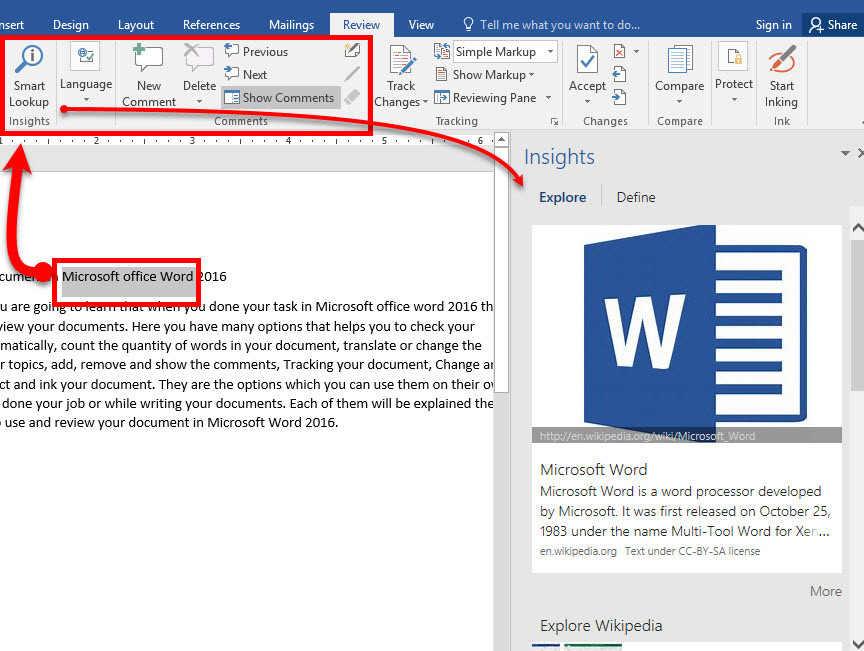This screenshot has width=864, height=651.
Task: Toggle the Reviewing Pane
Action: [485, 98]
